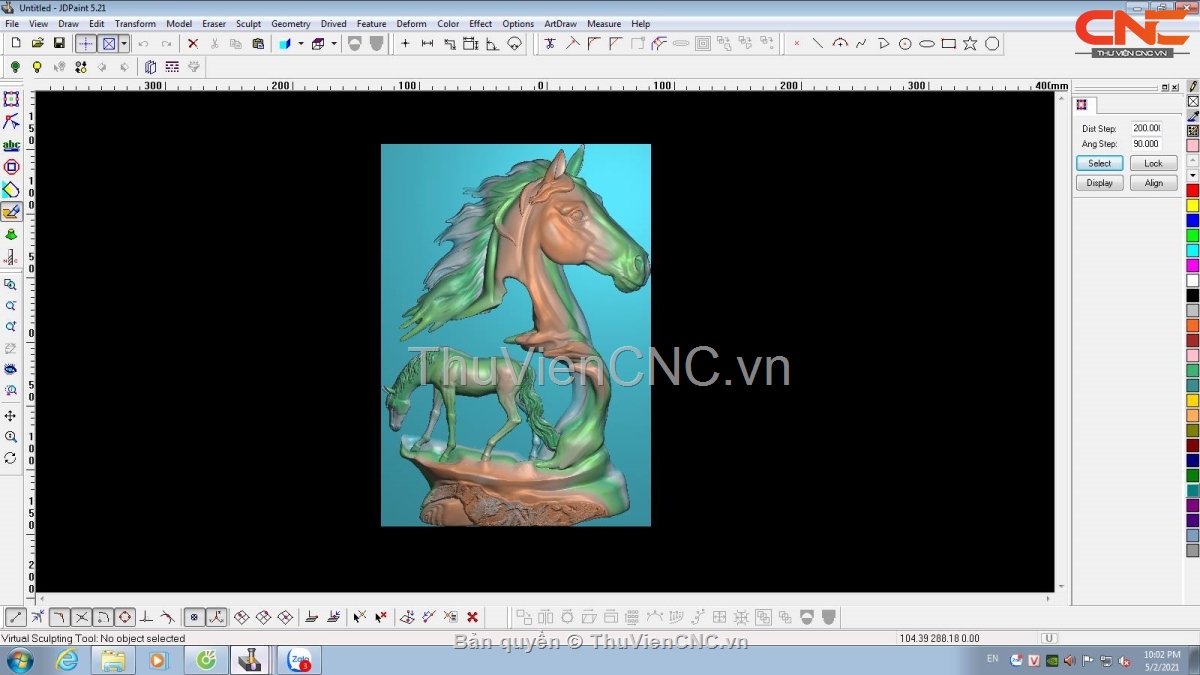Viewport: 1200px width, 675px height.
Task: Click the Align button
Action: point(1153,183)
